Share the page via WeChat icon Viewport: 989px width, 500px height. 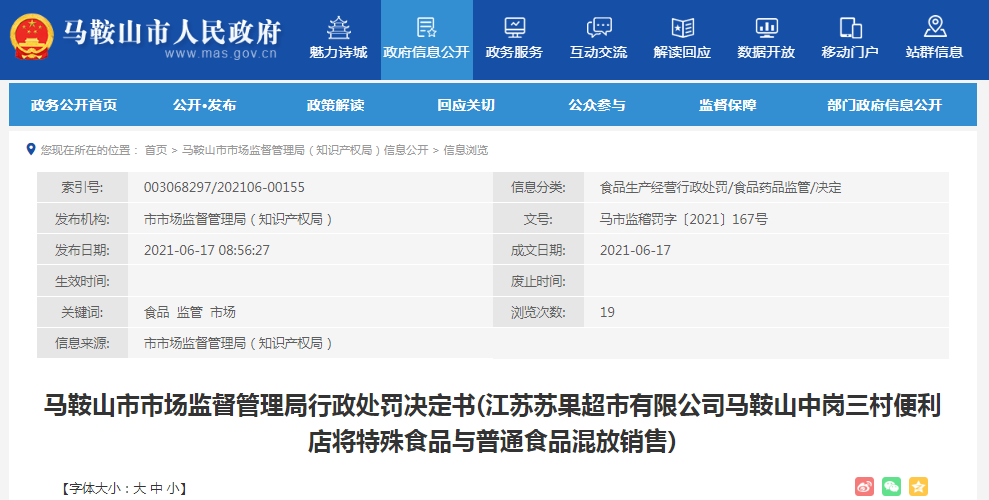pos(891,487)
